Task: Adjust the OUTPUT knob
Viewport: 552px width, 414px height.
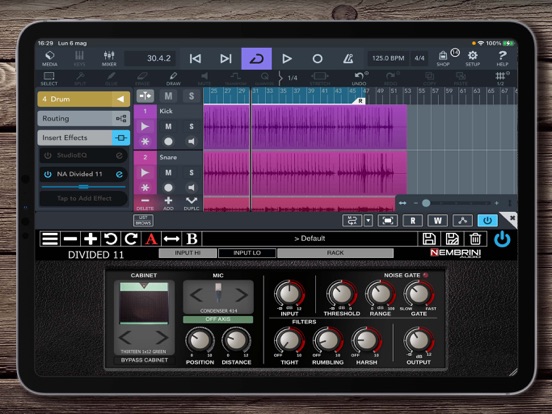Action: (x=419, y=340)
